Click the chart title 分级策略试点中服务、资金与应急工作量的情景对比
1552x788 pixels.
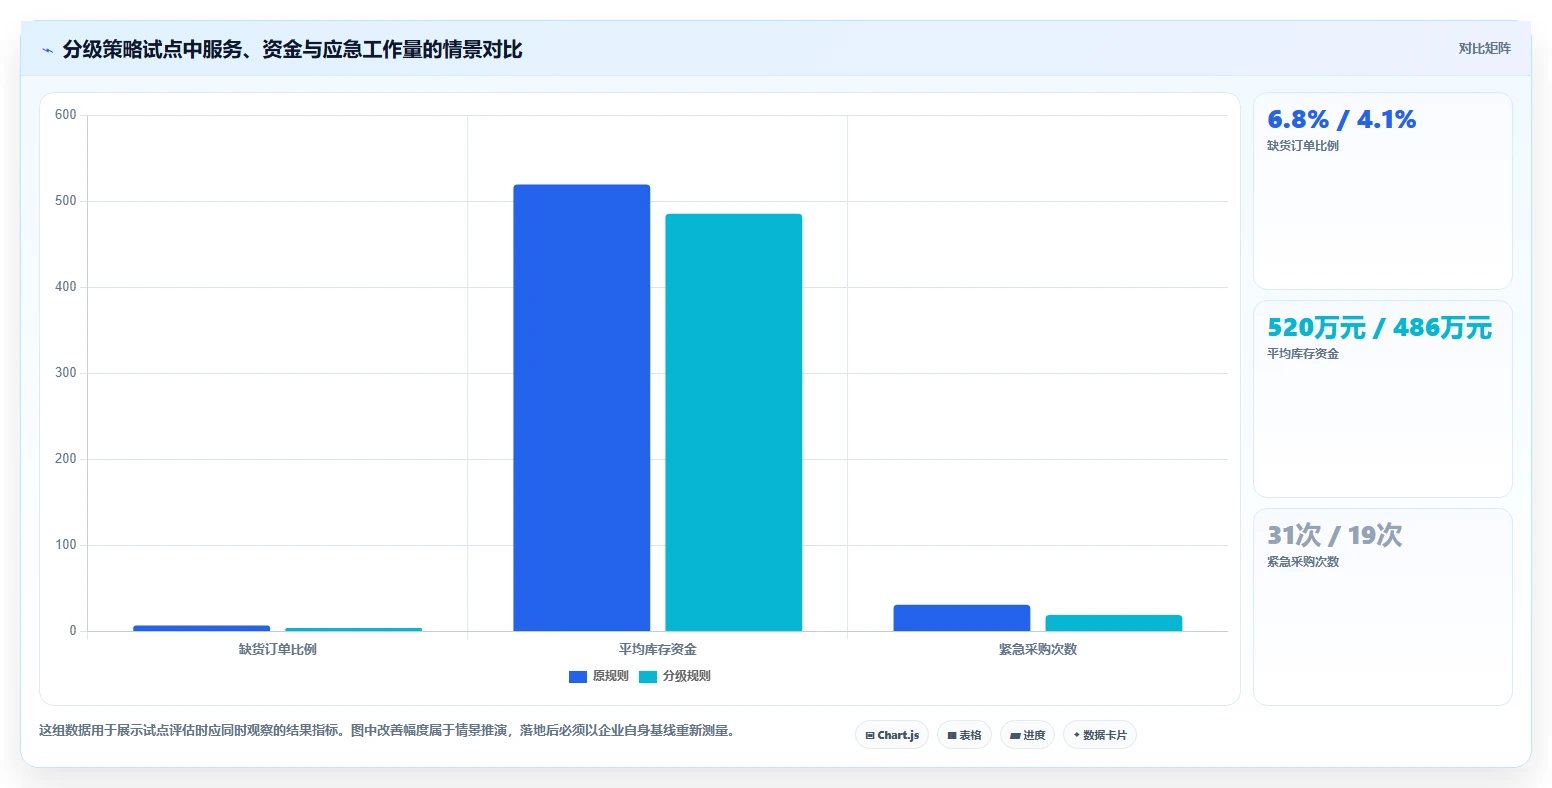pyautogui.click(x=292, y=50)
